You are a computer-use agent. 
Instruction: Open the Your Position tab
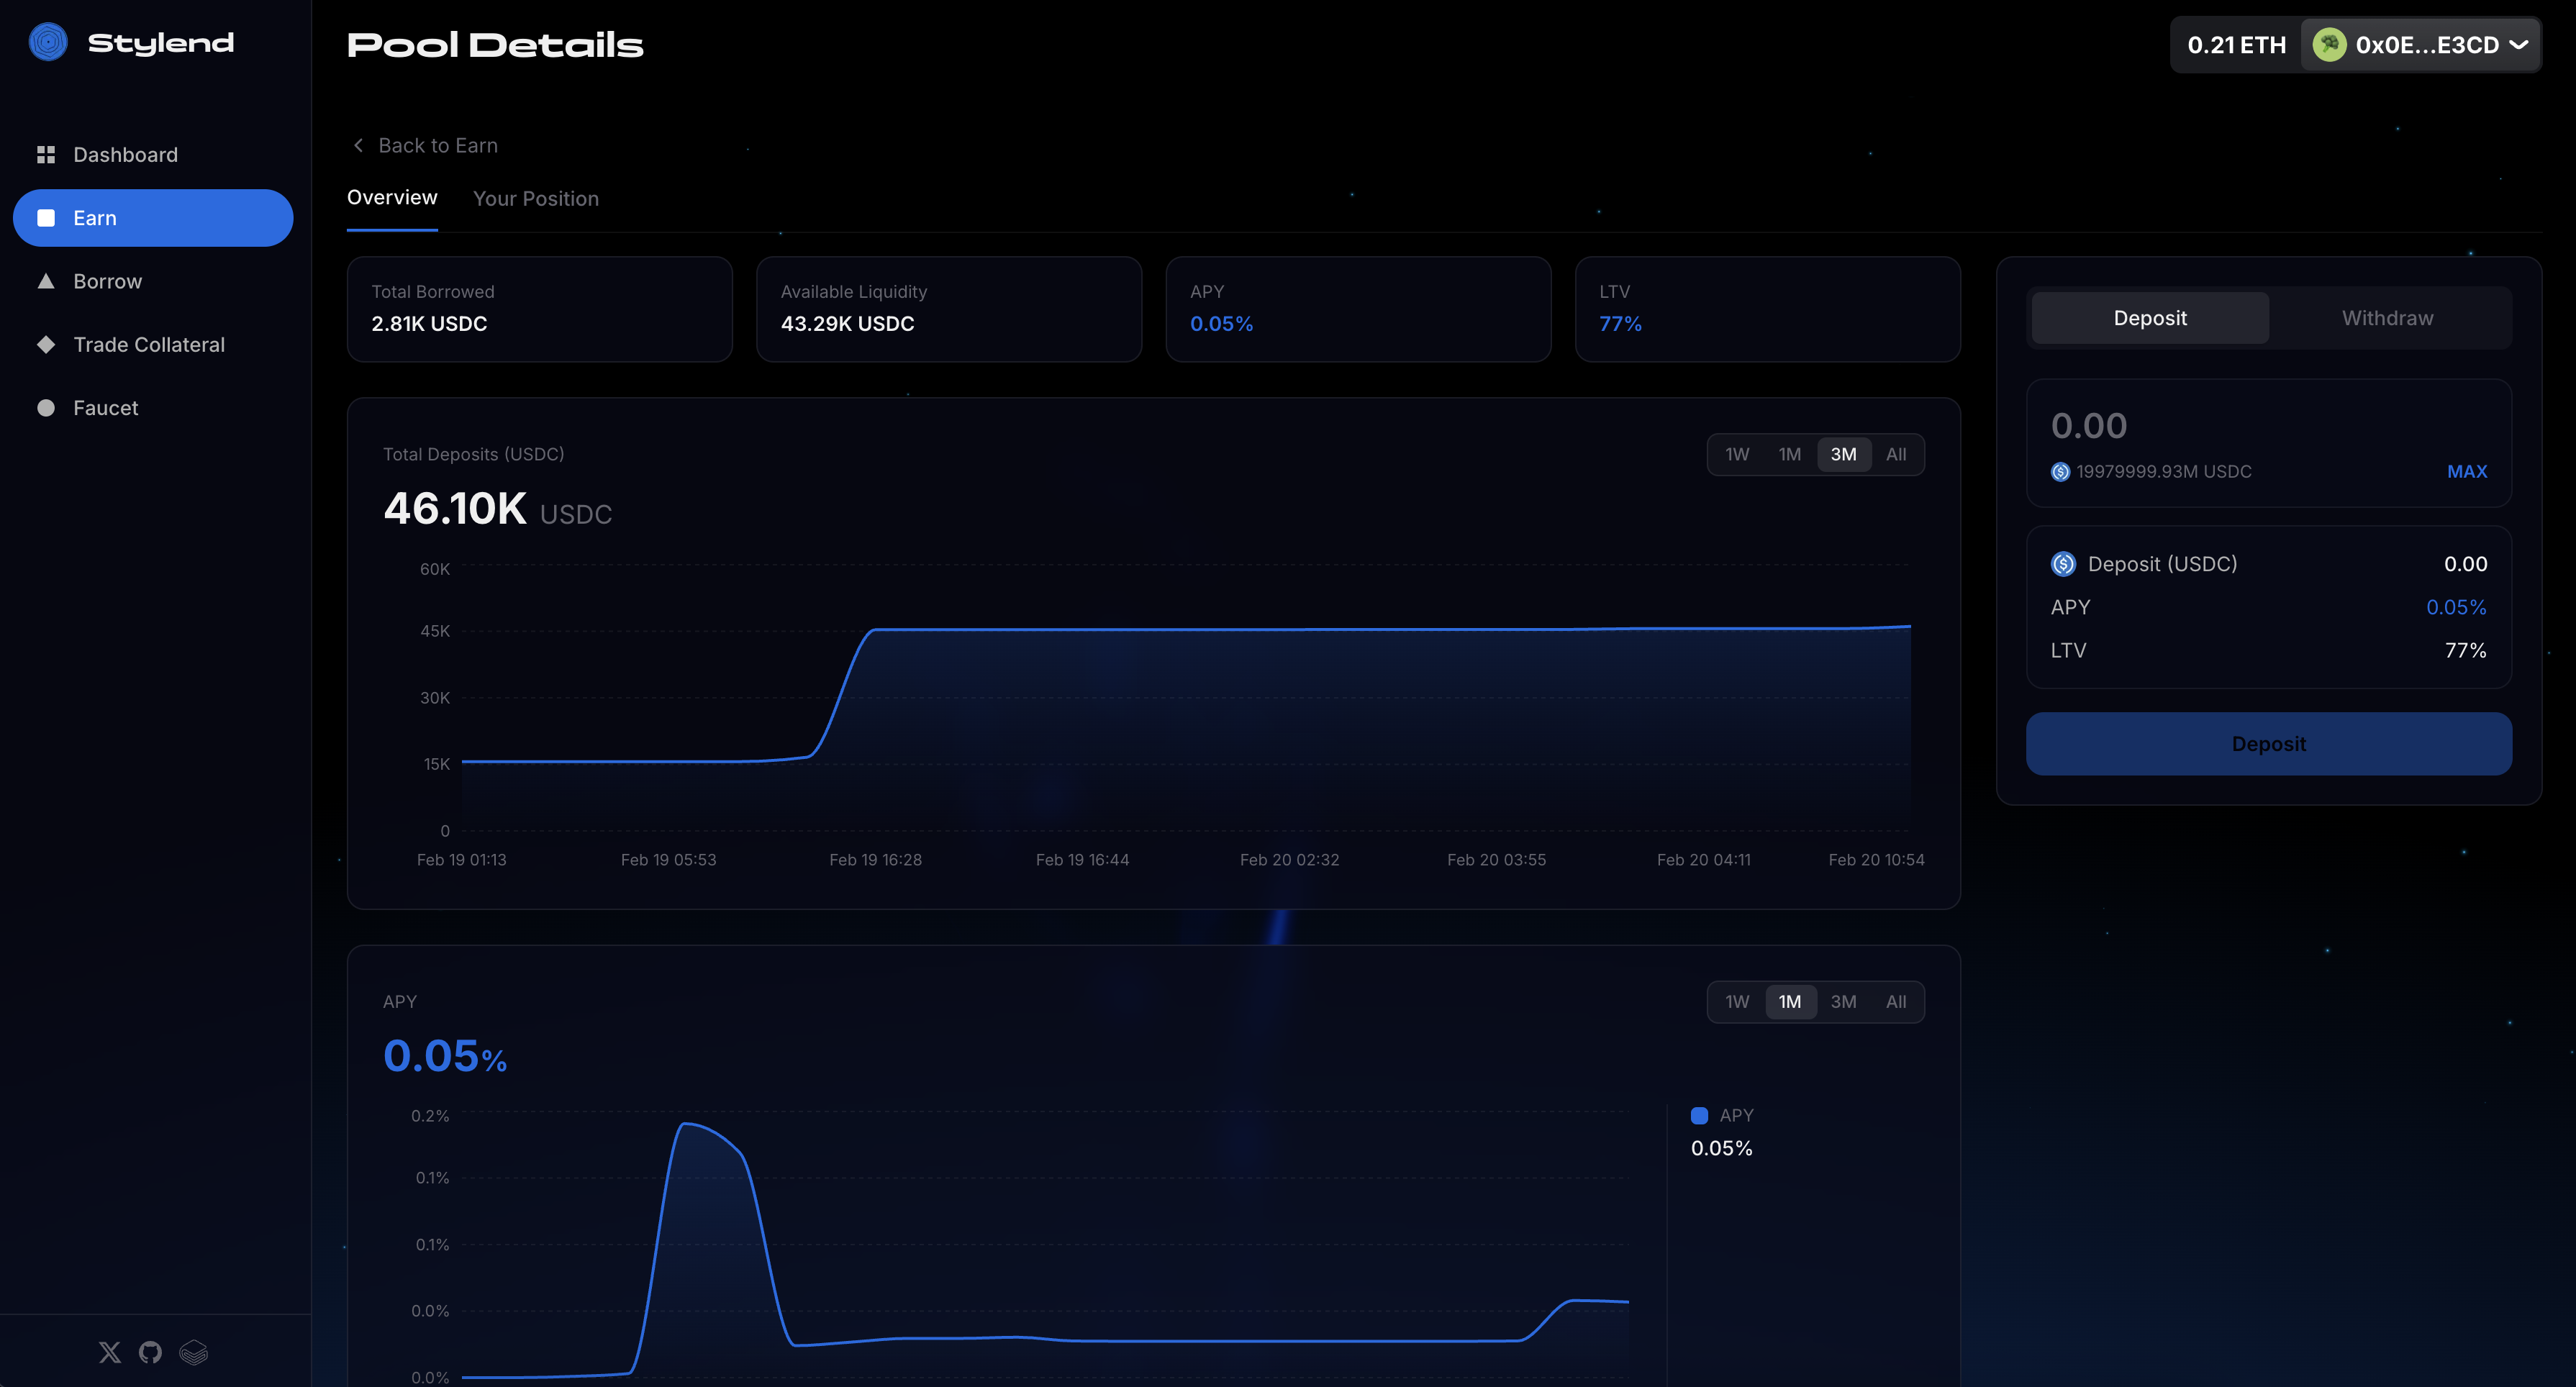tap(536, 199)
